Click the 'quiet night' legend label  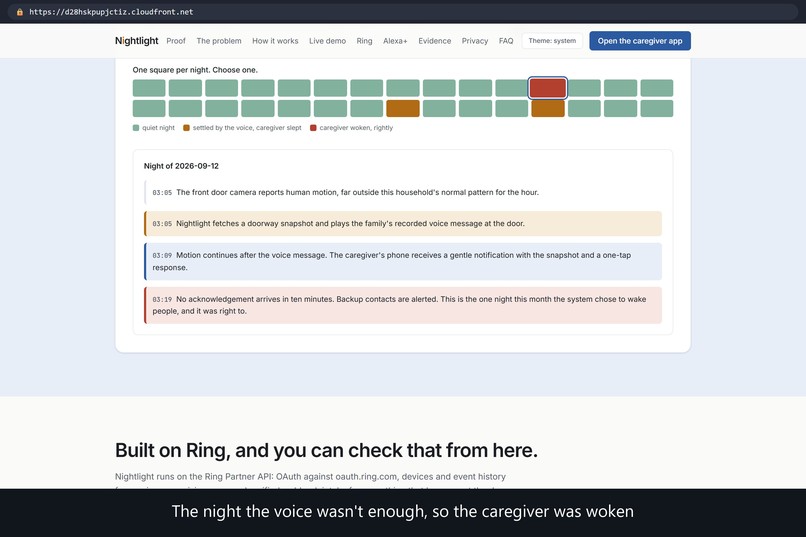tap(158, 128)
